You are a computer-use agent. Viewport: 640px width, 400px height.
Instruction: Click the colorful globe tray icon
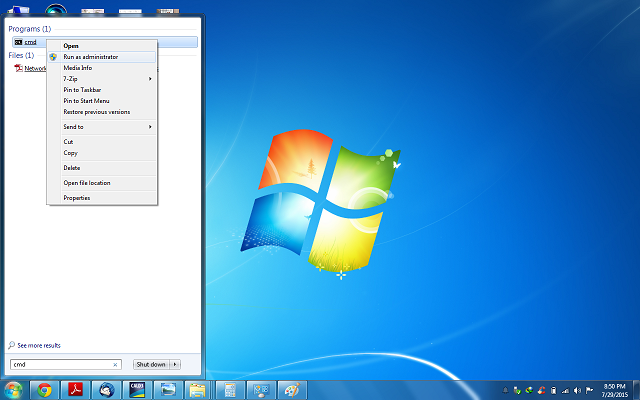[529, 390]
